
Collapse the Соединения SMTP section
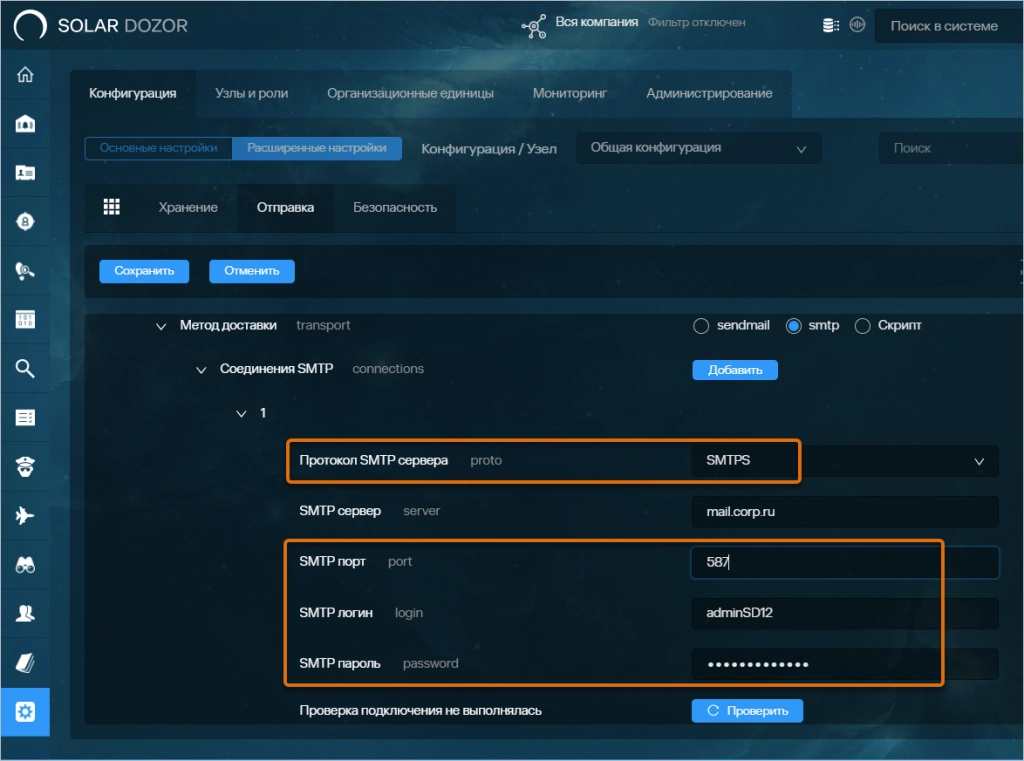pyautogui.click(x=201, y=369)
